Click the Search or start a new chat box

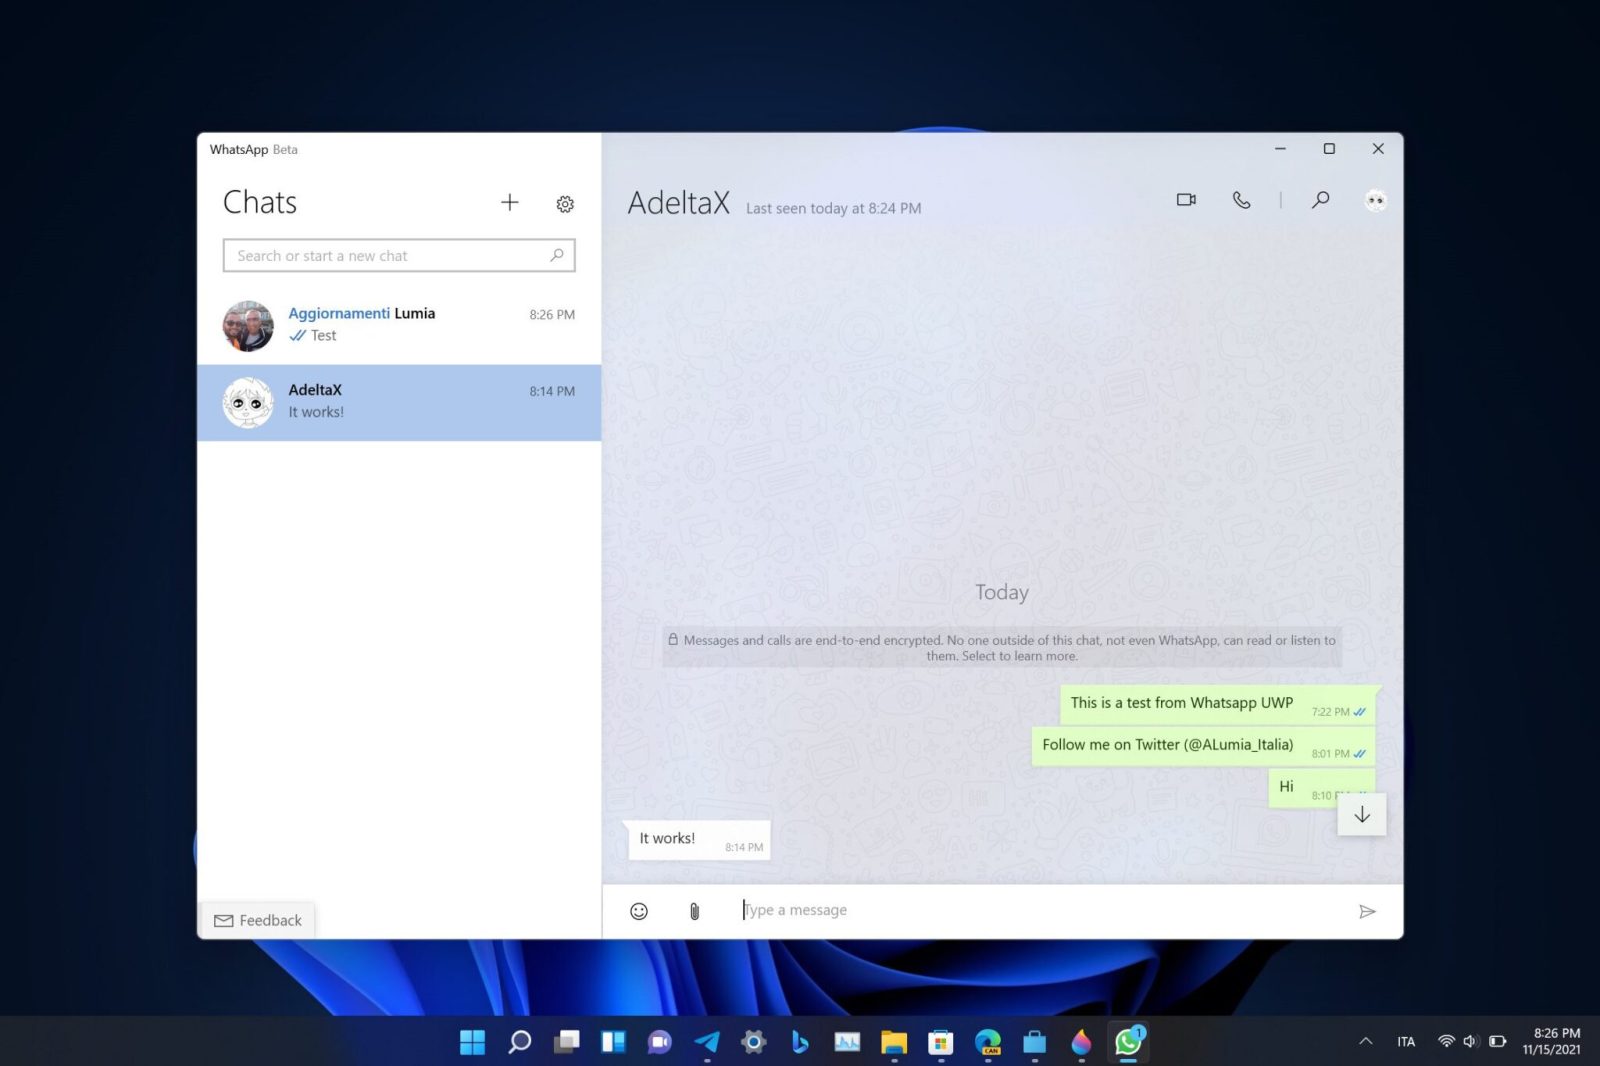coord(398,255)
